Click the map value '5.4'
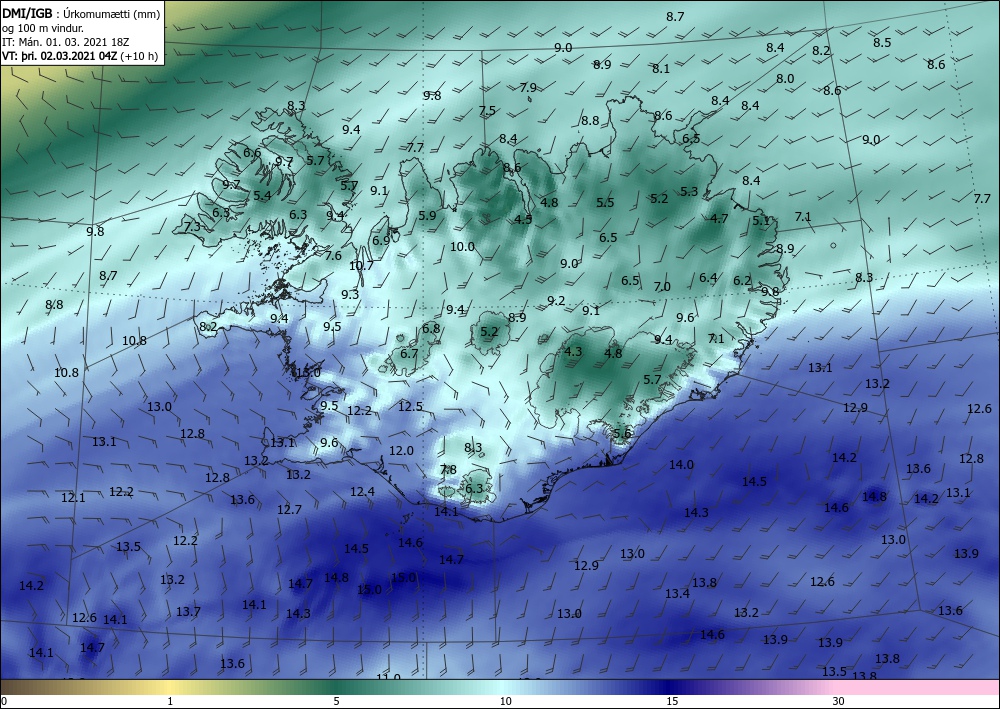1000x709 pixels. click(x=262, y=196)
